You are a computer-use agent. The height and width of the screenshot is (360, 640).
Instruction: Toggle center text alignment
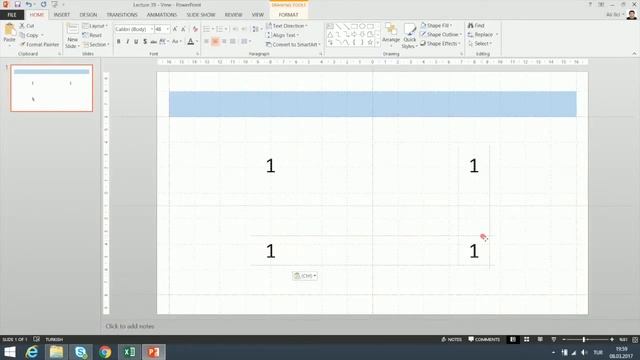[215, 42]
